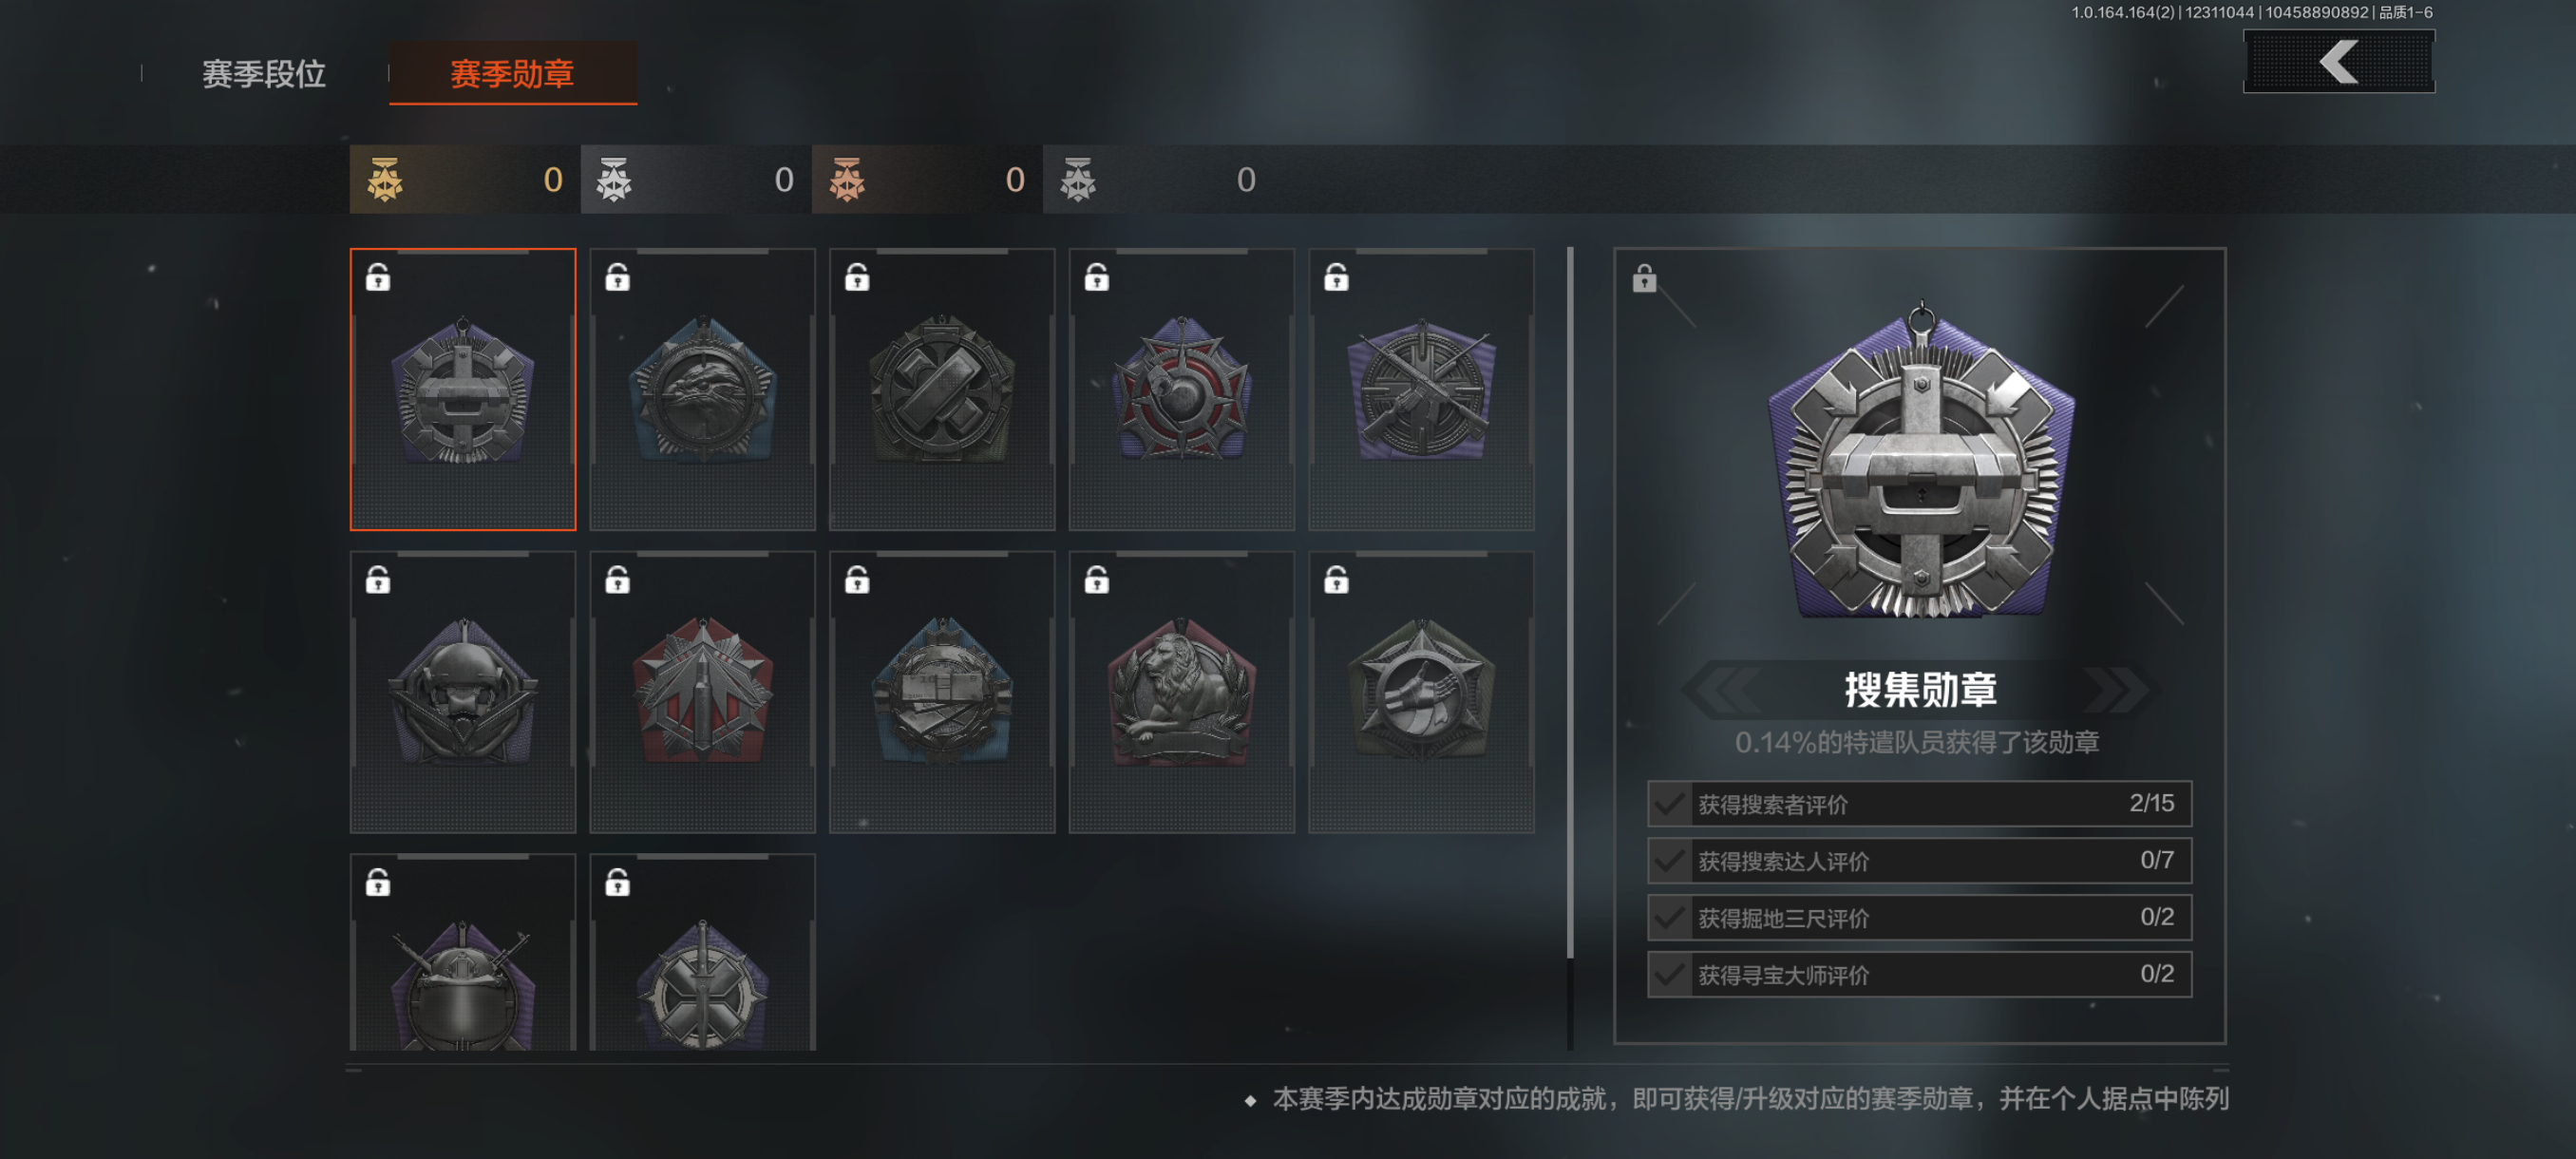Viewport: 2576px width, 1159px height.
Task: Select the crossed hammer medal
Action: coord(942,389)
